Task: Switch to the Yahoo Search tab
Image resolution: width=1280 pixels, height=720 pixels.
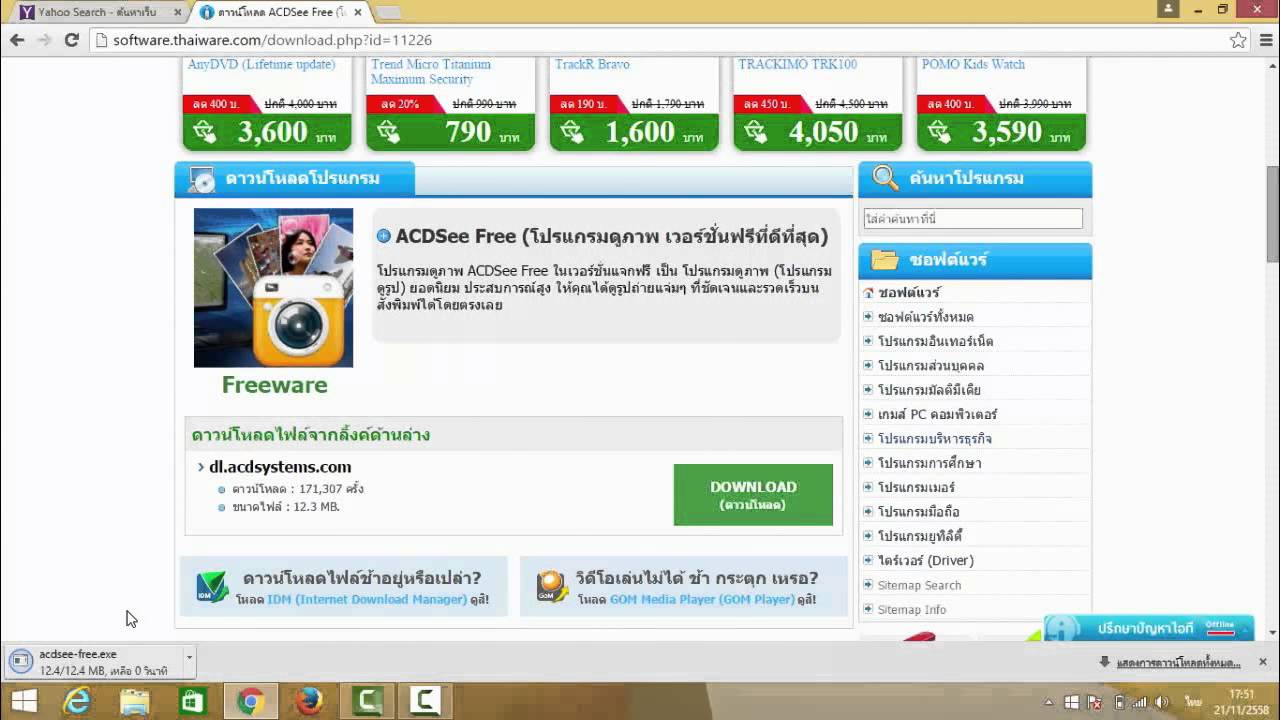Action: coord(96,12)
